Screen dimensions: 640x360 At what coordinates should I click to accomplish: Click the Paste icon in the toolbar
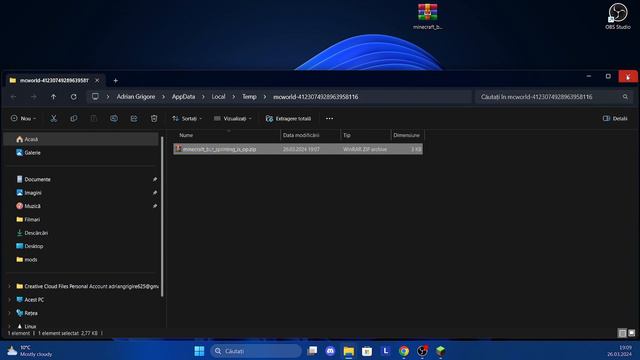(93, 118)
